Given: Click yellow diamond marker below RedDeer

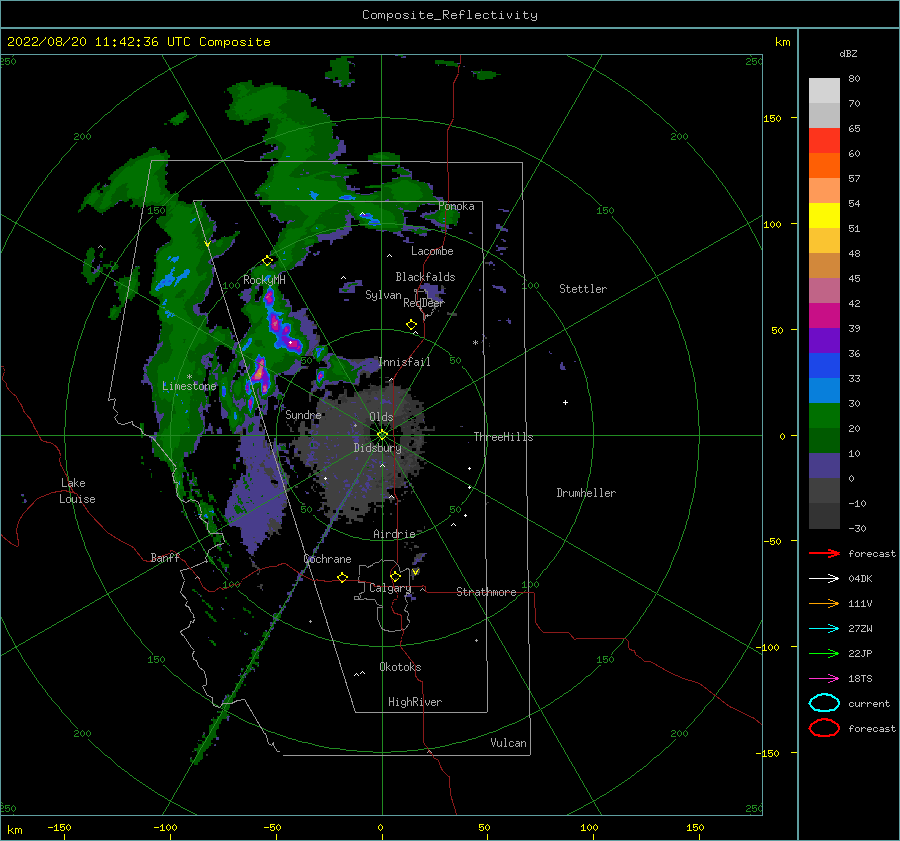Looking at the screenshot, I should pyautogui.click(x=412, y=325).
